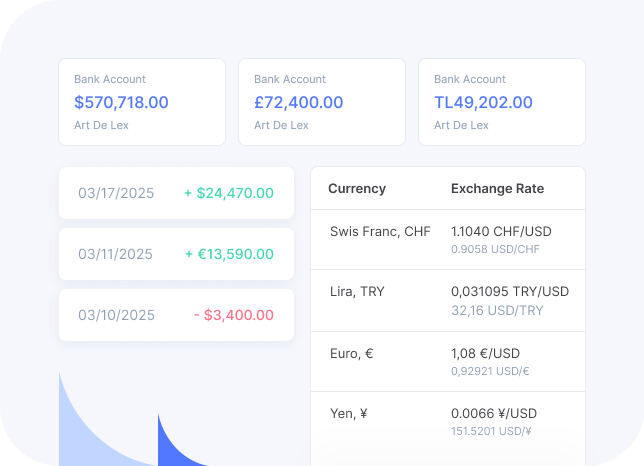Click Art De Lex under £72,400.00

(x=281, y=125)
